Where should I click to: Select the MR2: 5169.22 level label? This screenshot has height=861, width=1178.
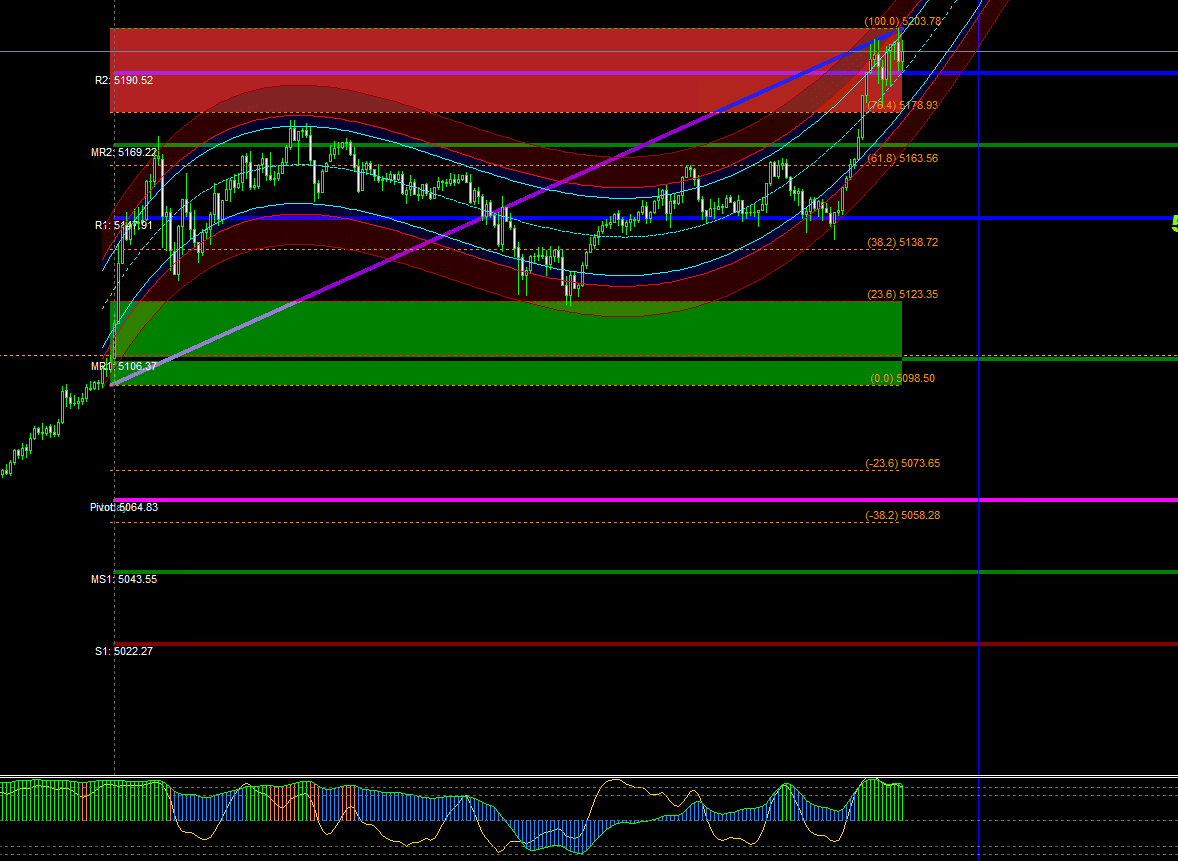(124, 153)
